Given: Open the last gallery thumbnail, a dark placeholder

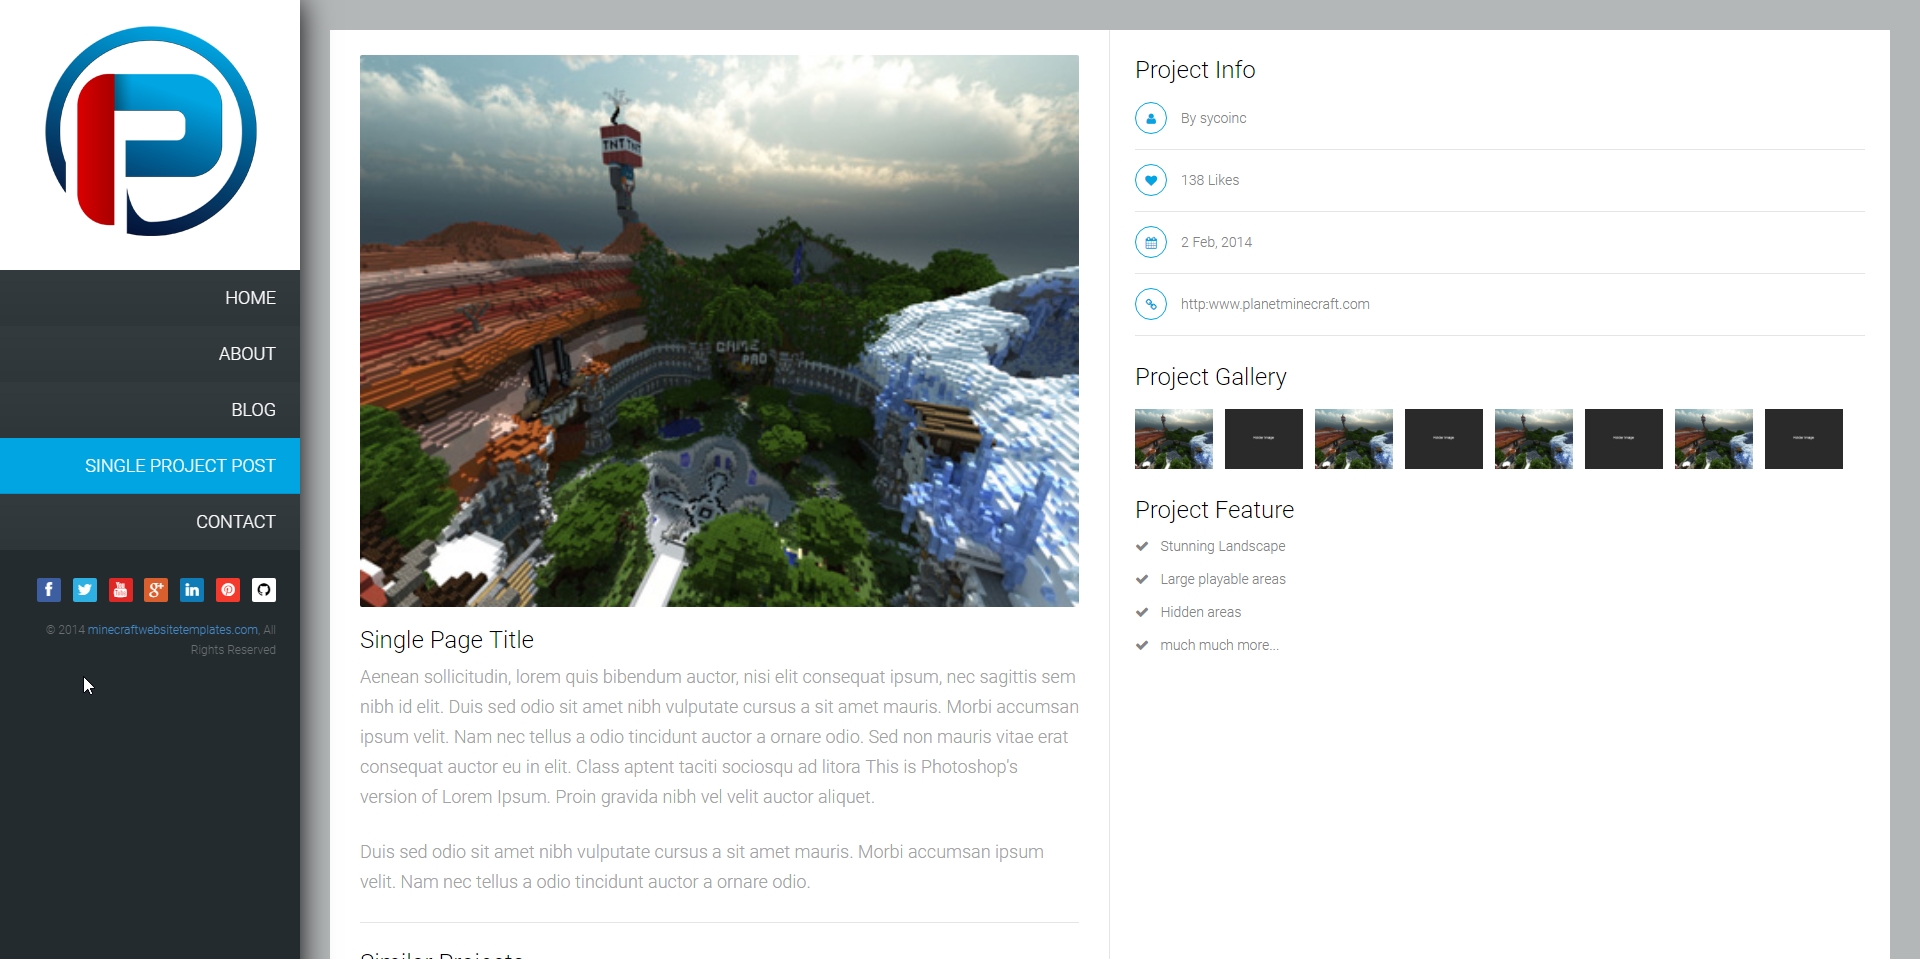Looking at the screenshot, I should click(1804, 439).
